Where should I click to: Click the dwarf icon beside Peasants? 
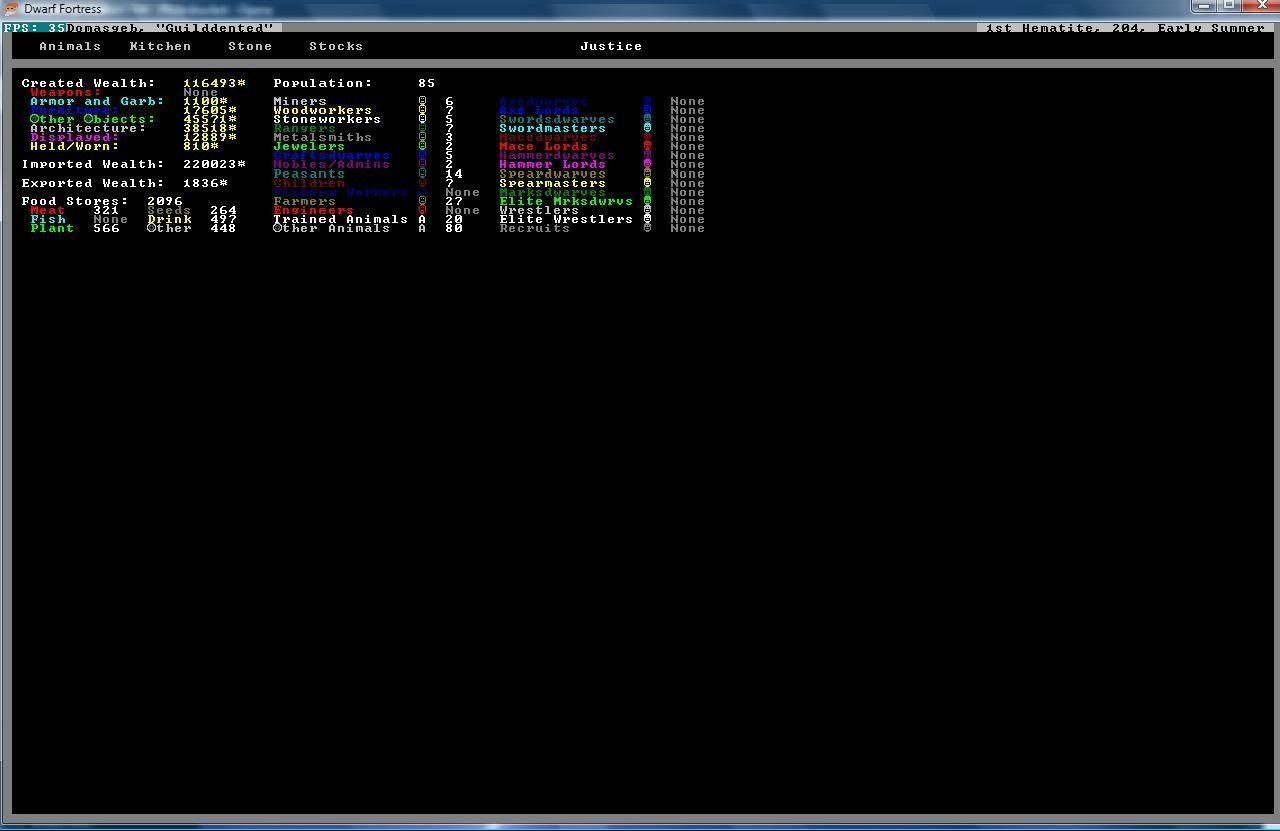point(422,174)
